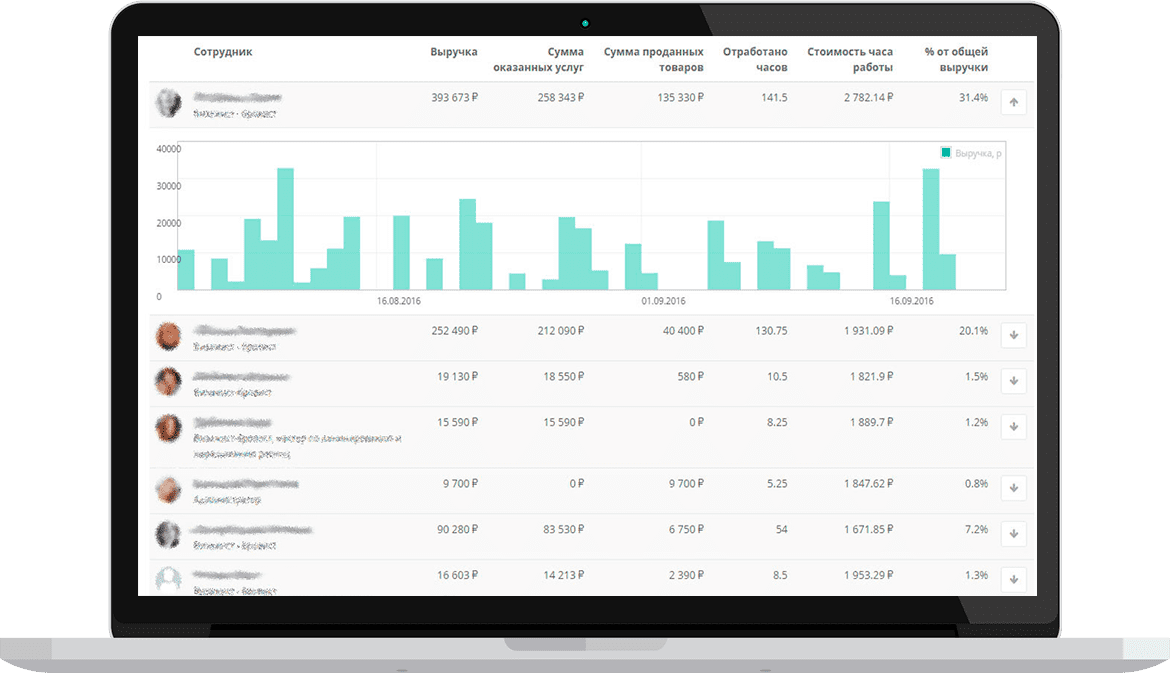Select the 212 090 ₽ services cell
Image resolution: width=1170 pixels, height=673 pixels.
560,331
